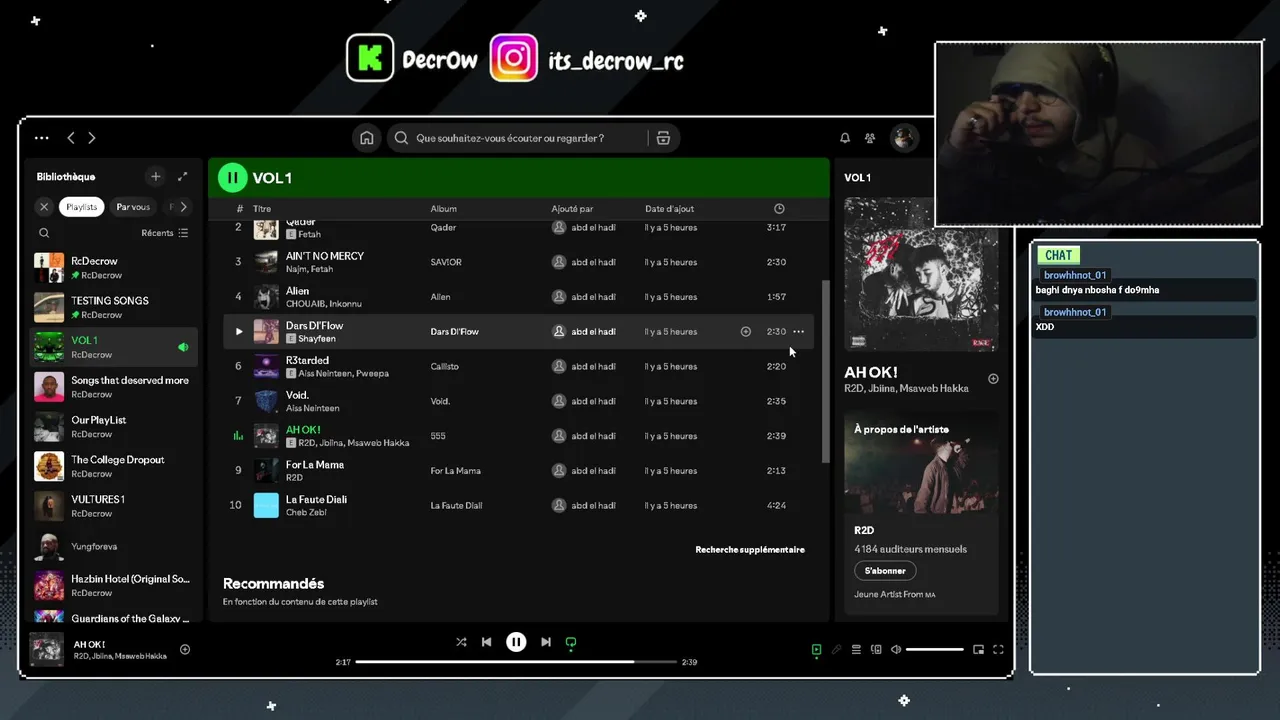Go forward with the right arrow
The height and width of the screenshot is (720, 1280).
[x=92, y=138]
